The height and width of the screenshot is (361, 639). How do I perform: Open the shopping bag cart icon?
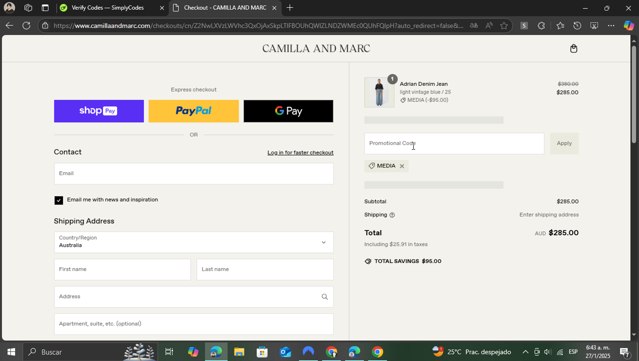coord(573,48)
